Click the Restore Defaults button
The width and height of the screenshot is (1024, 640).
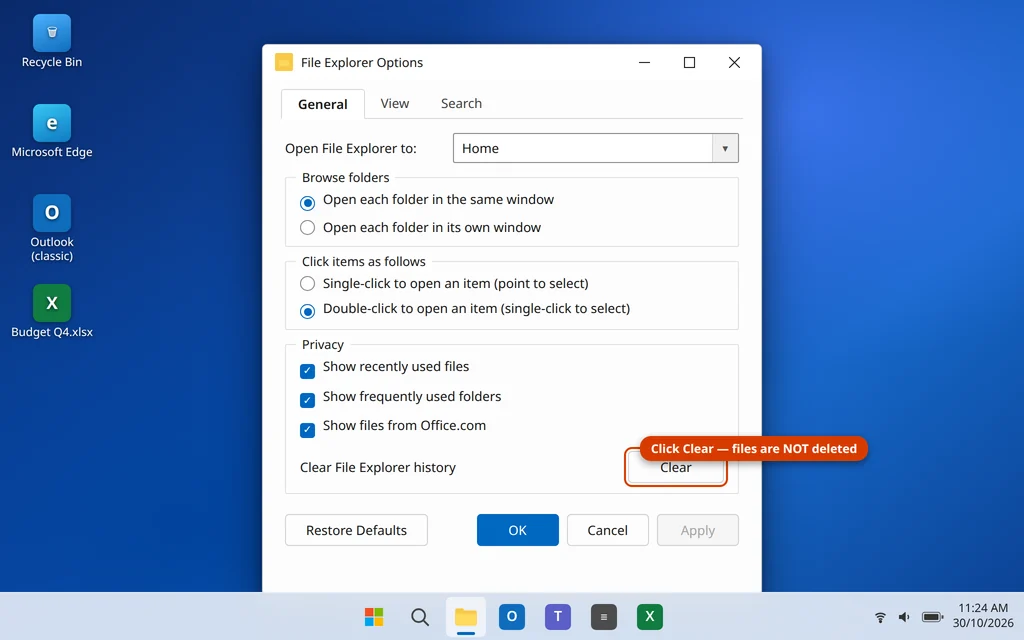coord(357,530)
